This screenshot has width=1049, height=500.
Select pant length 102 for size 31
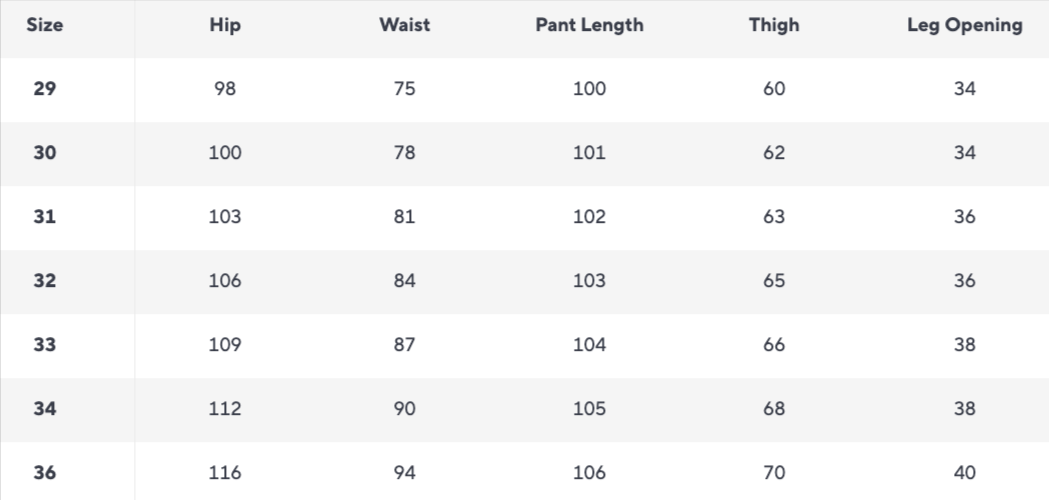coord(589,217)
